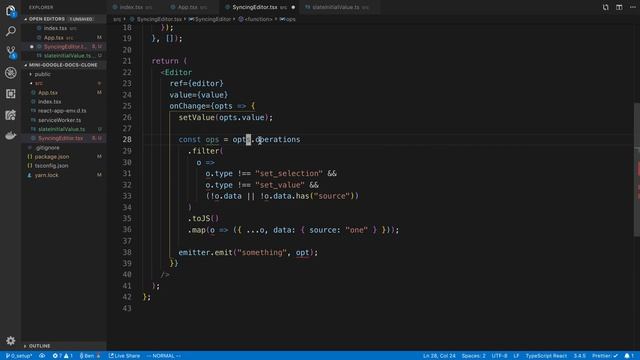This screenshot has height=360, width=640.
Task: Click the Split Editor icon
Action: (619, 7)
